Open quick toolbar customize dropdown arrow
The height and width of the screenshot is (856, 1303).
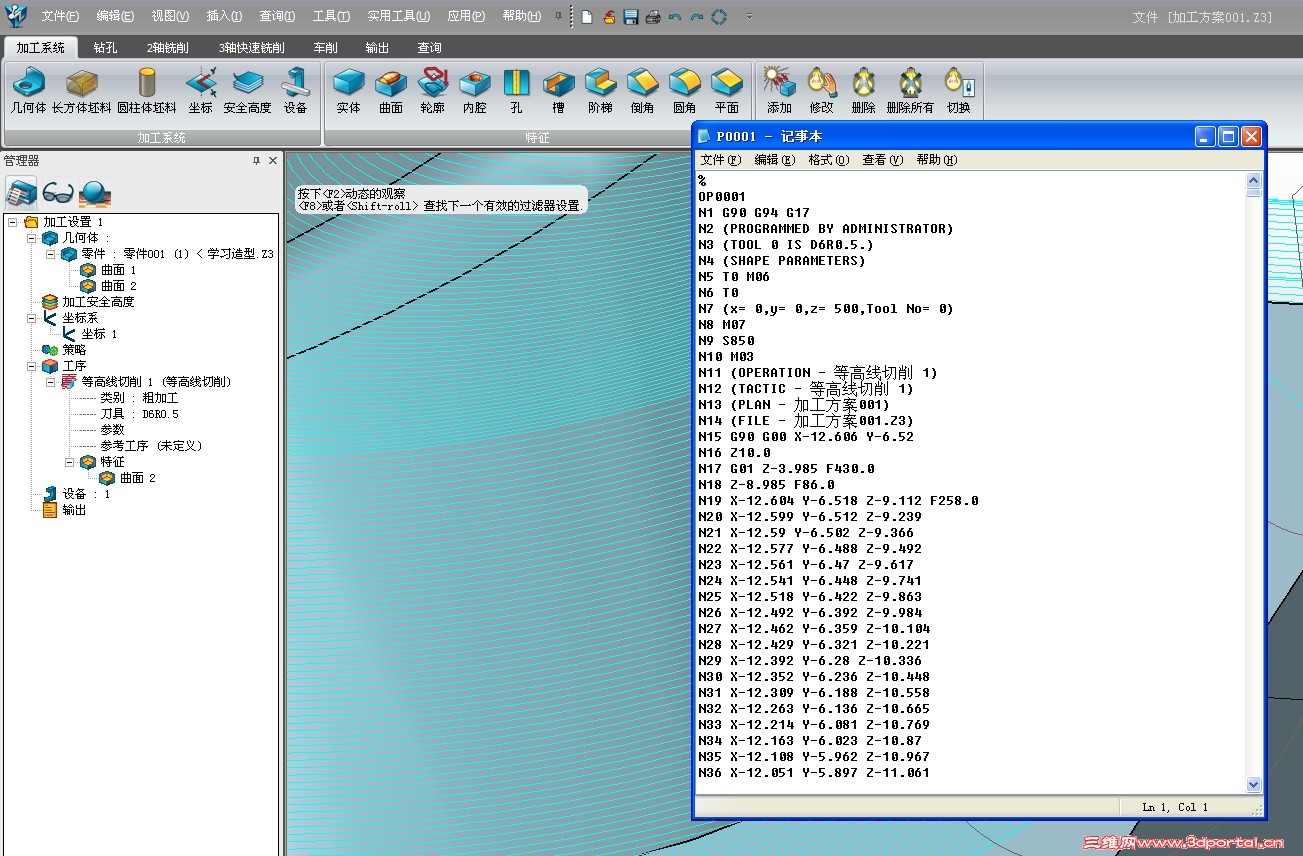[x=750, y=17]
